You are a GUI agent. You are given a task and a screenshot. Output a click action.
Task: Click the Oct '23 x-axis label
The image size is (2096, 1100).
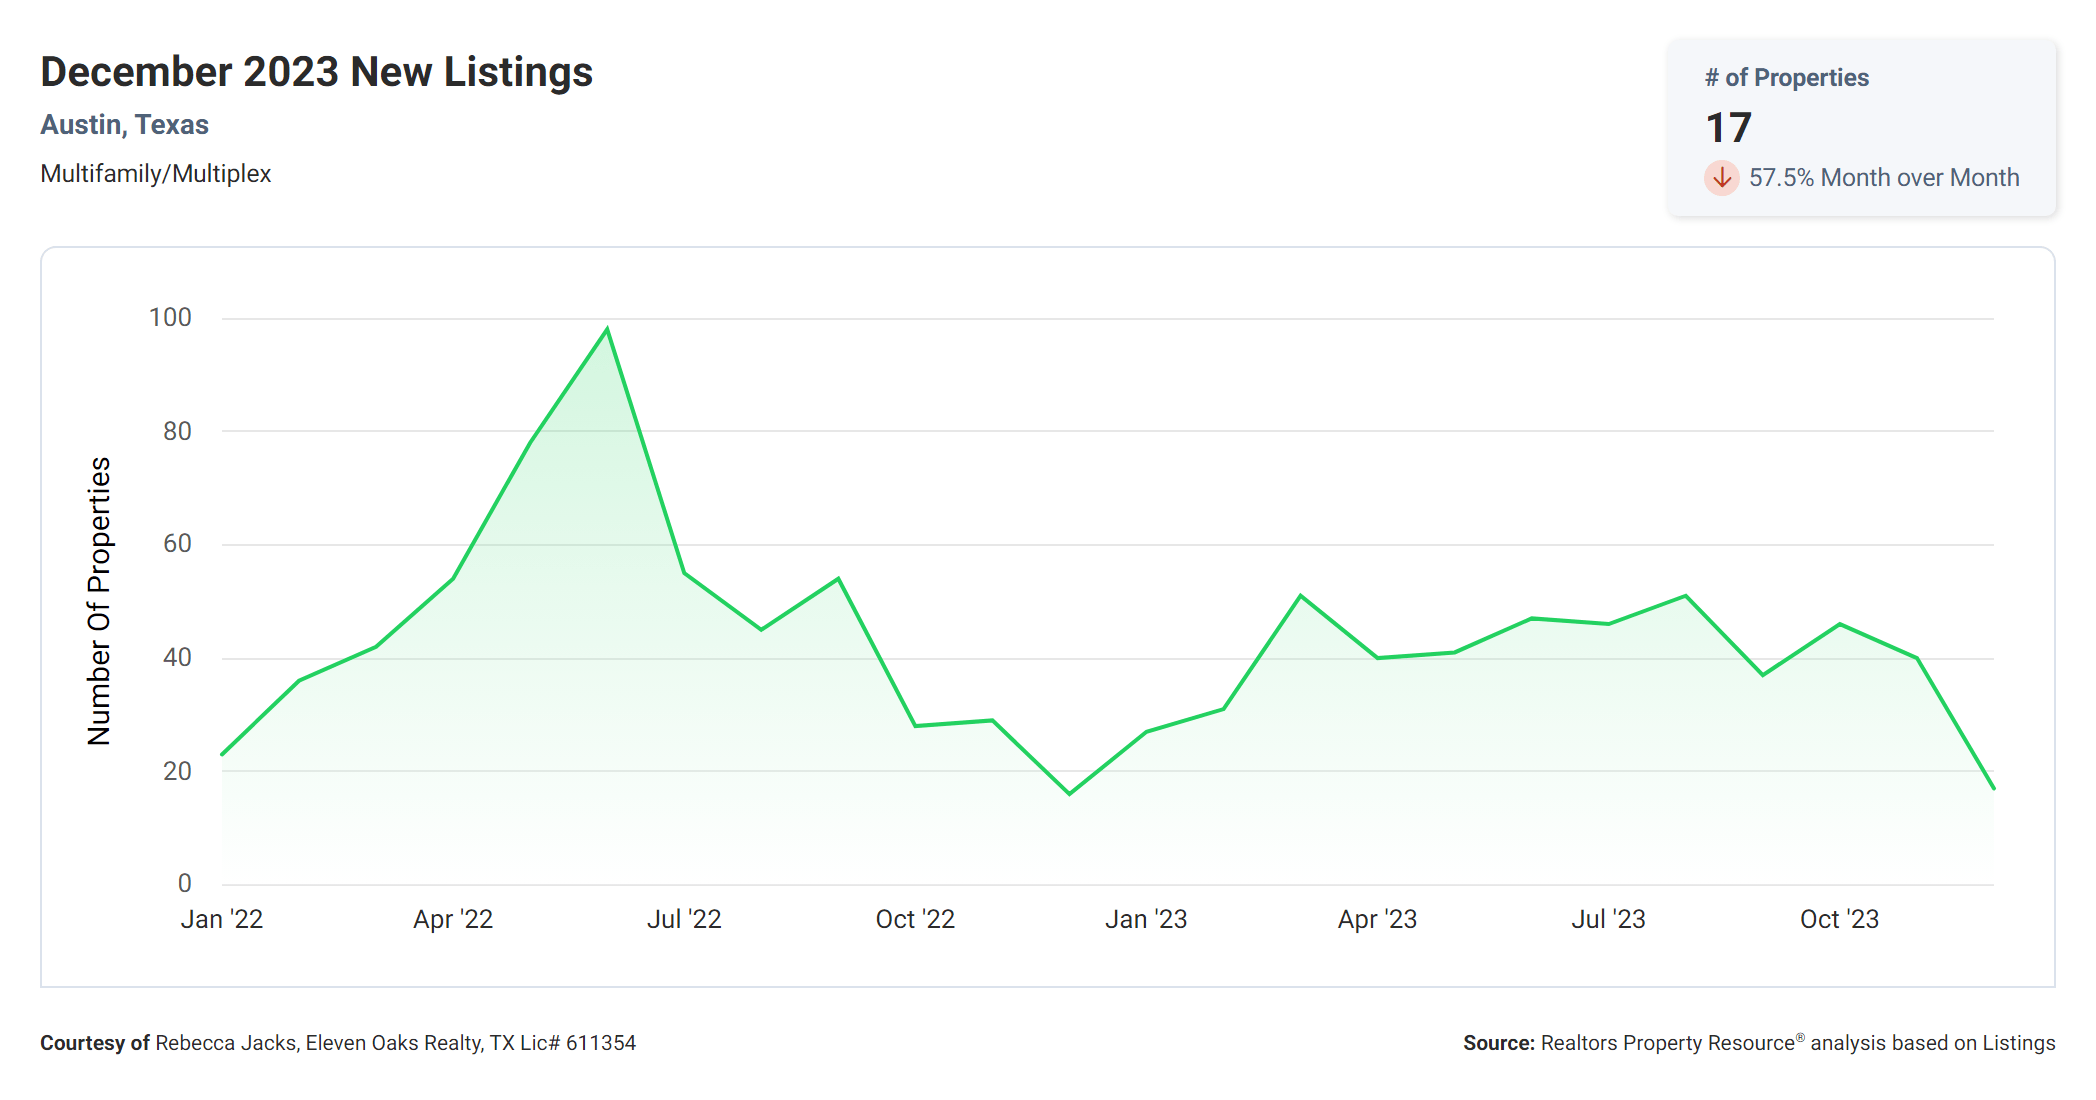(1839, 919)
